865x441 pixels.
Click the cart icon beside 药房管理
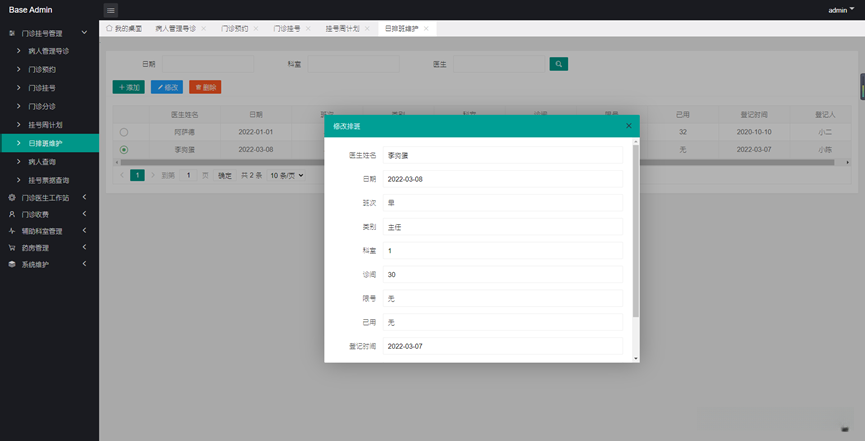(12, 248)
